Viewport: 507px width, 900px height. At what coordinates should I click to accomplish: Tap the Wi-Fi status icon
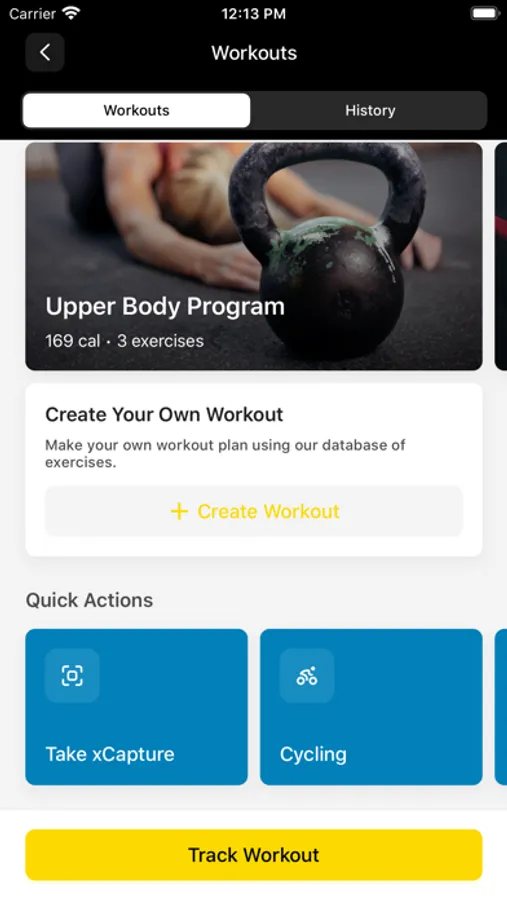(x=72, y=13)
